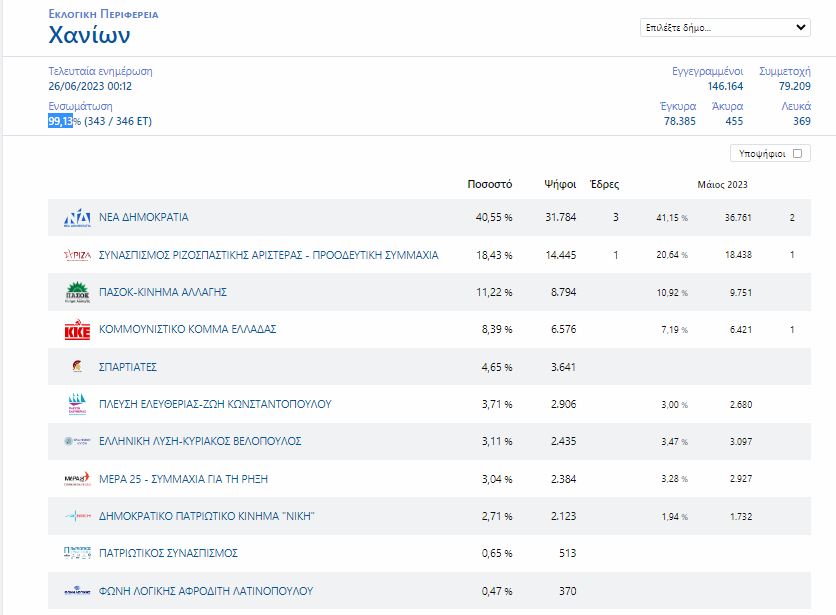This screenshot has width=836, height=615.
Task: Click the Σπαρτιάτες helmet logo
Action: pos(77,366)
